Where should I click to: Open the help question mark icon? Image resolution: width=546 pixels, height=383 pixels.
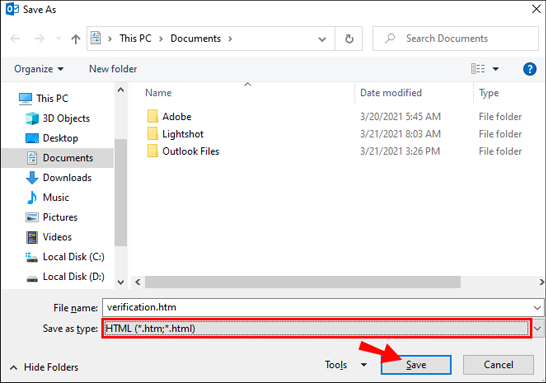[x=529, y=69]
